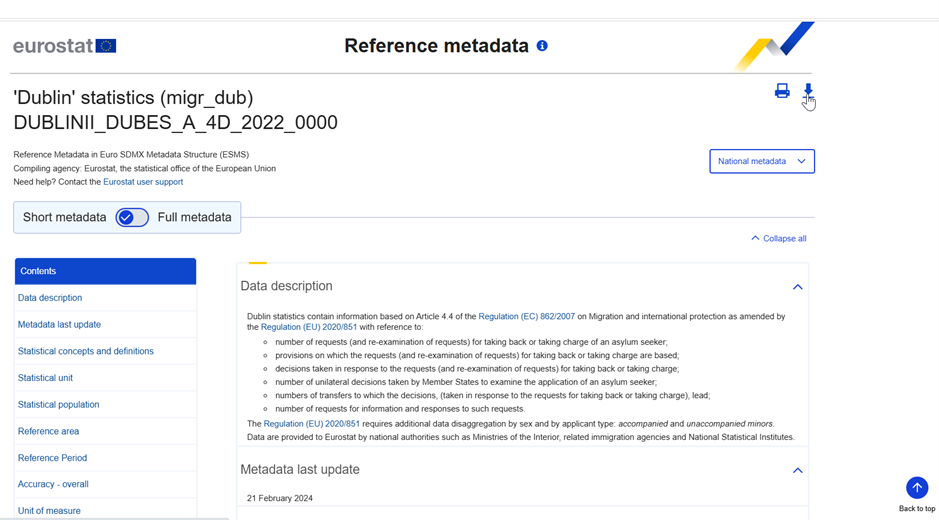Screen dimensions: 939x520
Task: Open Accuracy - overall entry
Action: [x=53, y=484]
